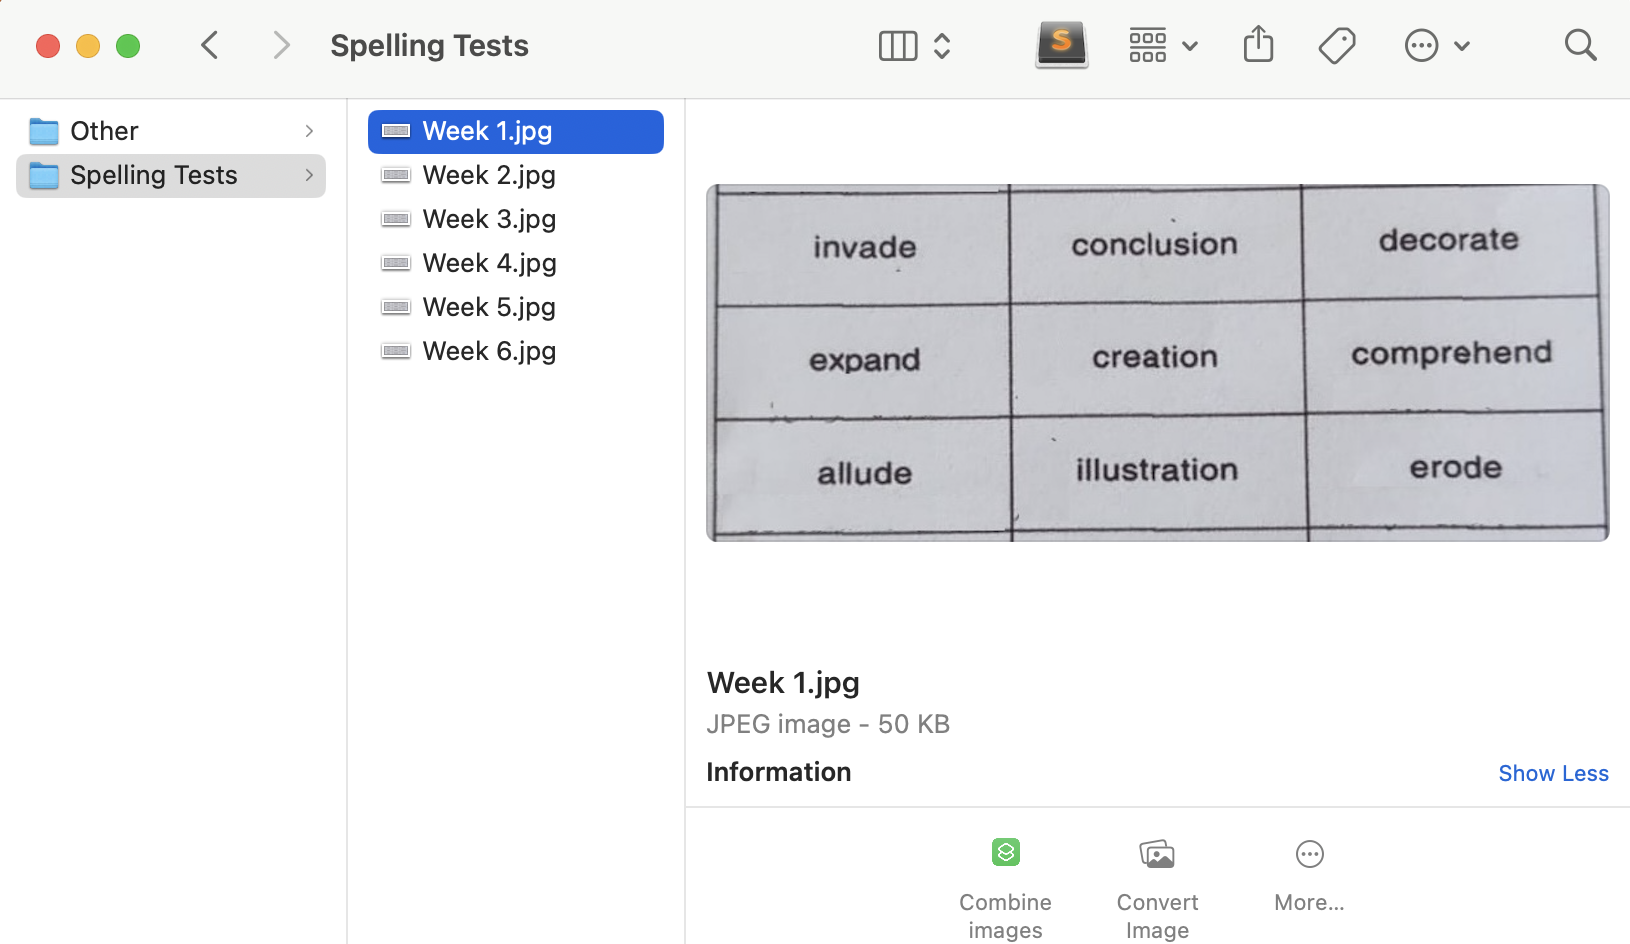Expand the Other folder chevron
The width and height of the screenshot is (1630, 944).
(x=309, y=131)
